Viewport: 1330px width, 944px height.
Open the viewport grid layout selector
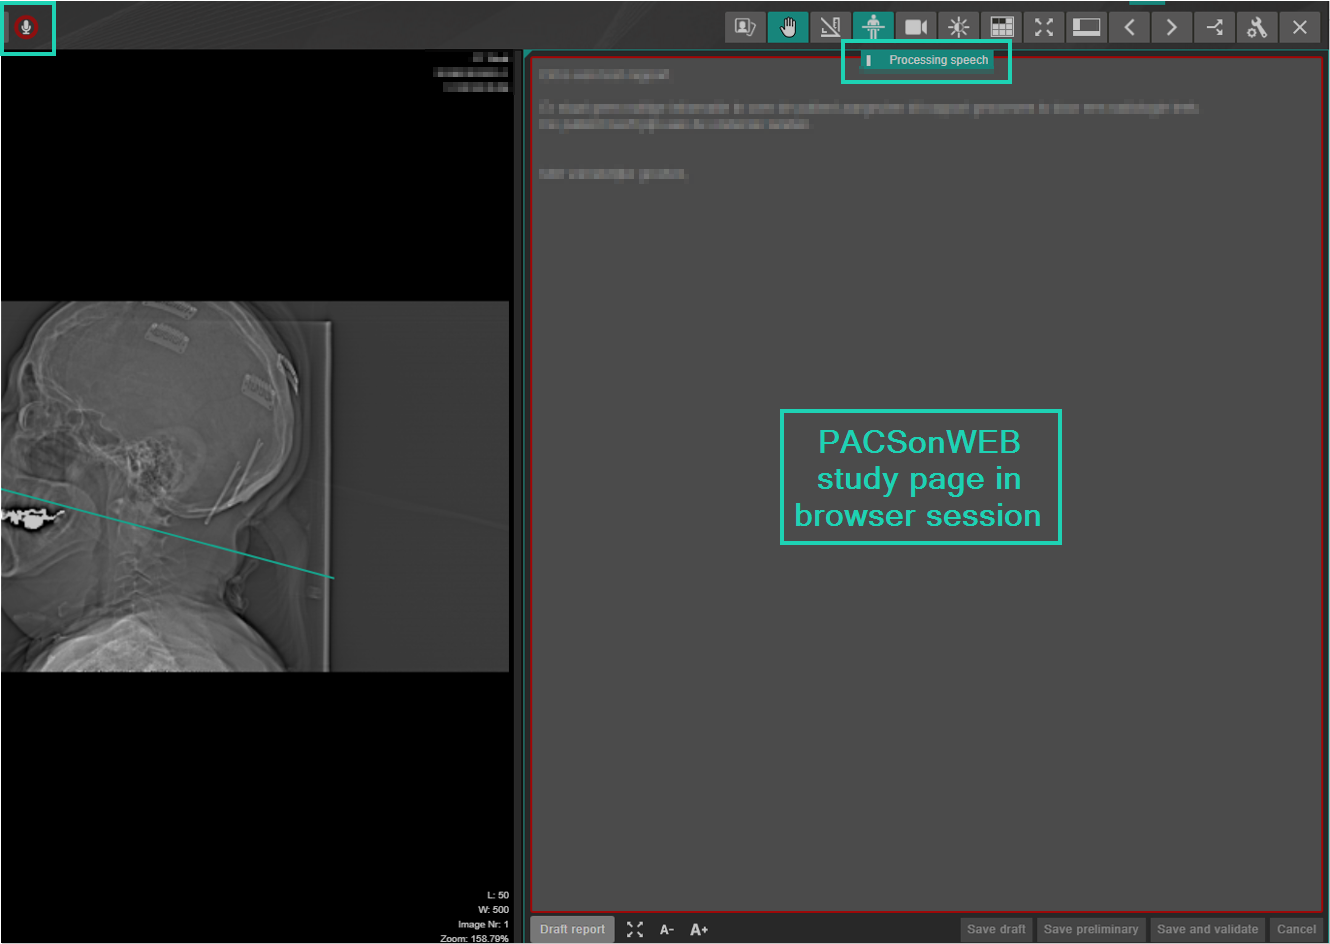click(x=1001, y=27)
